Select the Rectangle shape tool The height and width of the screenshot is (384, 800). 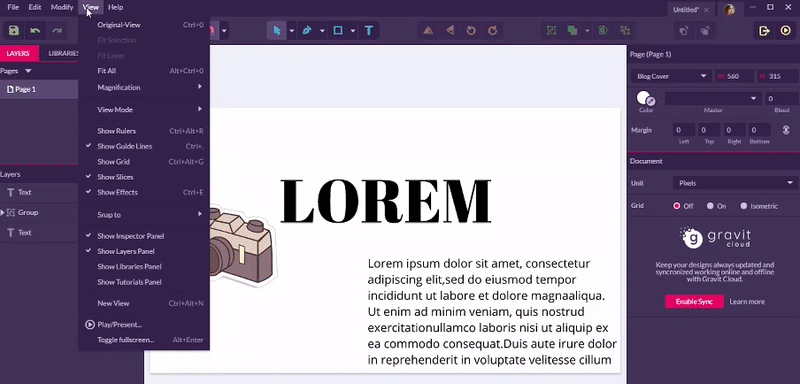338,31
